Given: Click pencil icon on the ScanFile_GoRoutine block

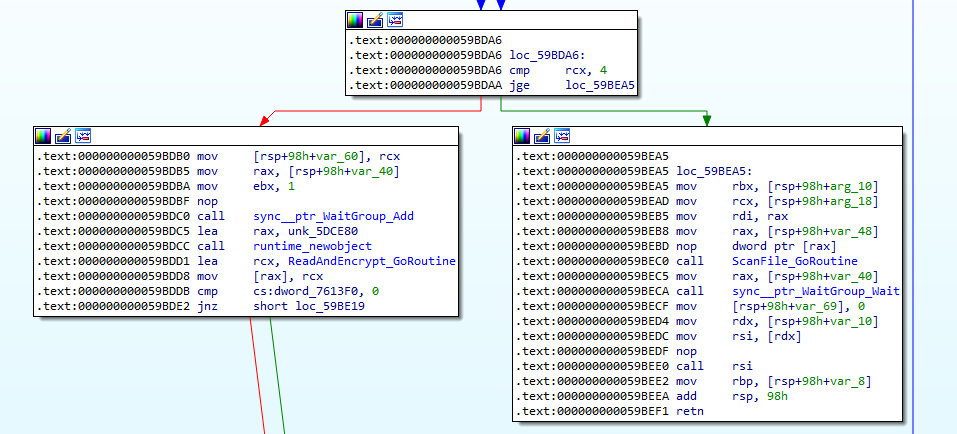Looking at the screenshot, I should (543, 135).
